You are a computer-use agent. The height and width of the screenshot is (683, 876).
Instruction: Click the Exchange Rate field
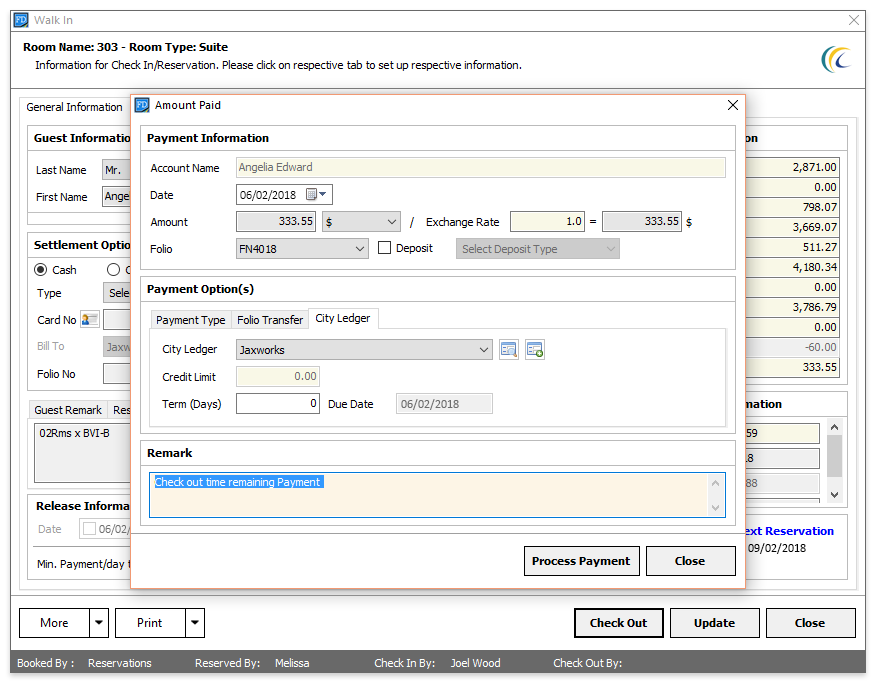[548, 222]
